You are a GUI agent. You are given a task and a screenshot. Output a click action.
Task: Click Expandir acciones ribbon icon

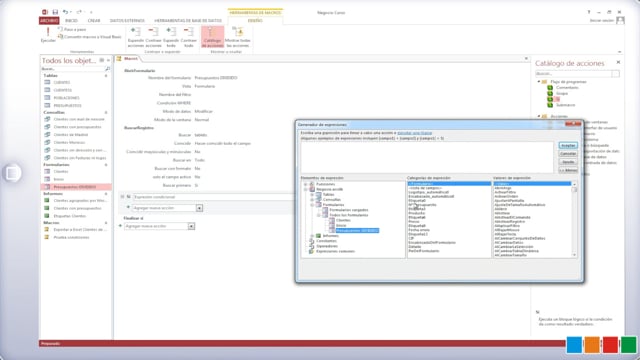(136, 37)
